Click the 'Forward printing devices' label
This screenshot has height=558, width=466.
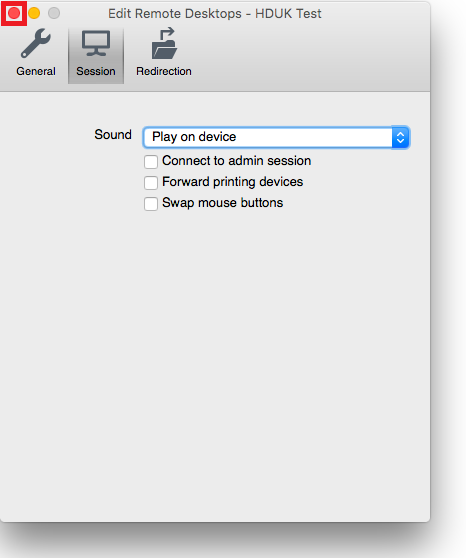(232, 182)
